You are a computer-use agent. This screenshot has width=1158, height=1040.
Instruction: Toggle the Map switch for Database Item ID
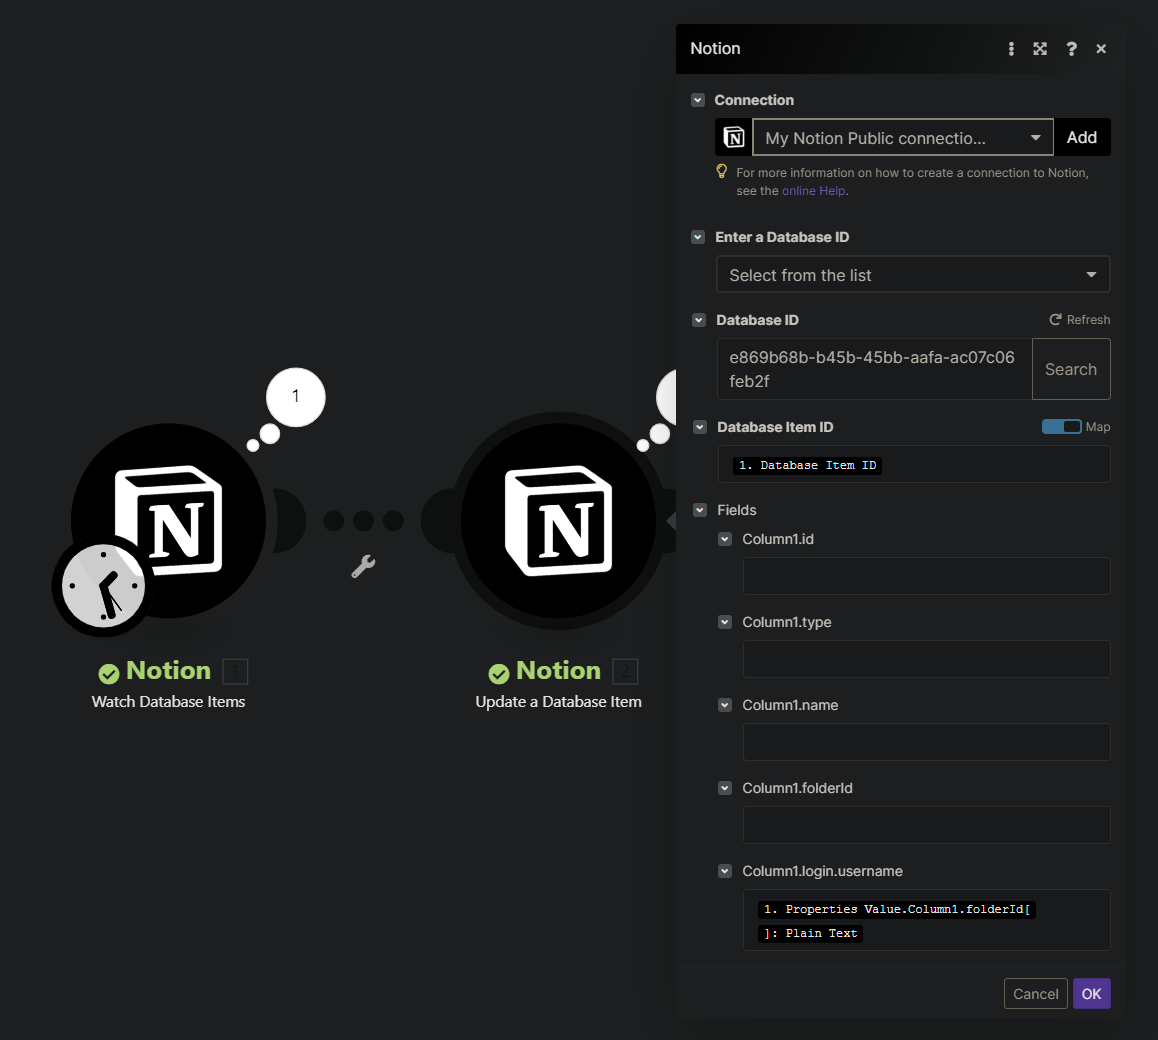click(1061, 427)
